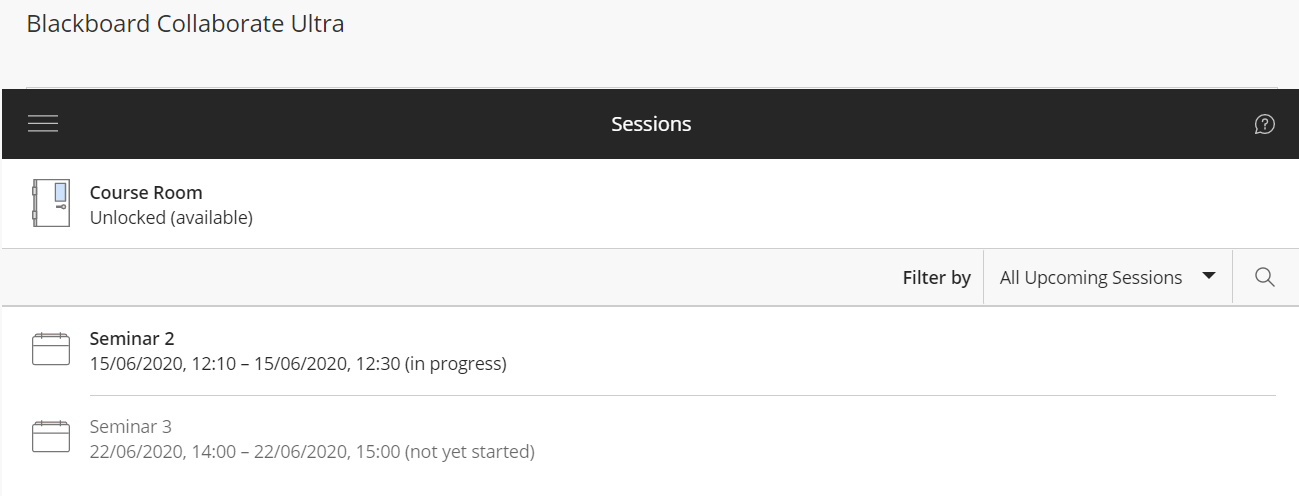Screen dimensions: 1299x496
Task: Click the help question mark icon
Action: tap(1264, 124)
